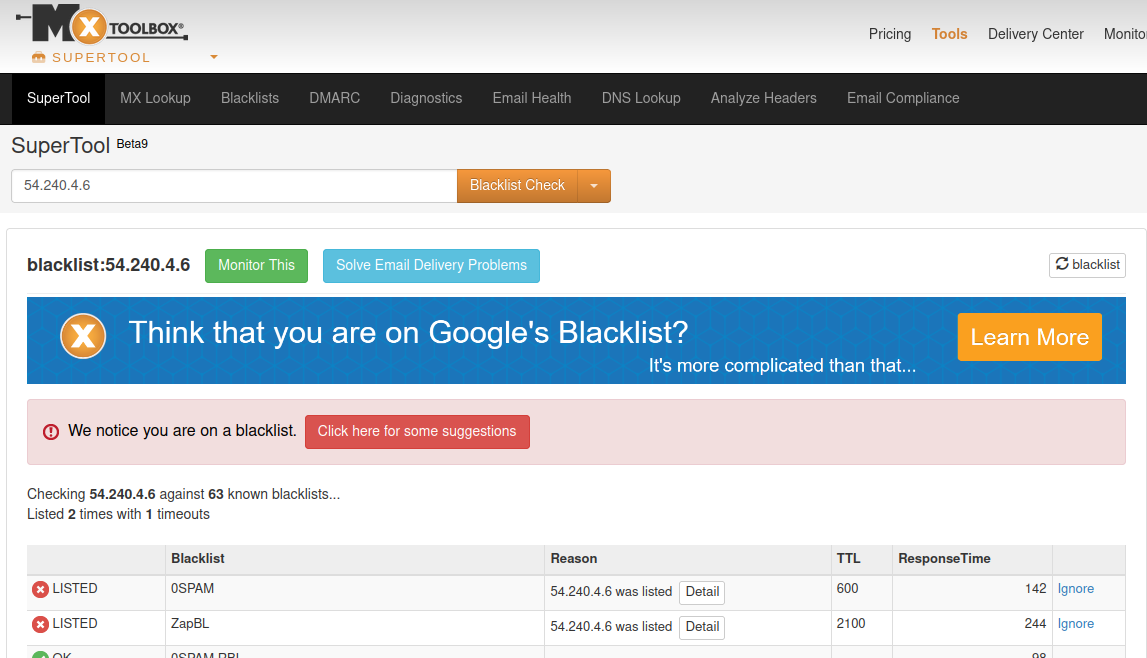Switch to the MX Lookup tab
The image size is (1147, 658).
pos(155,98)
